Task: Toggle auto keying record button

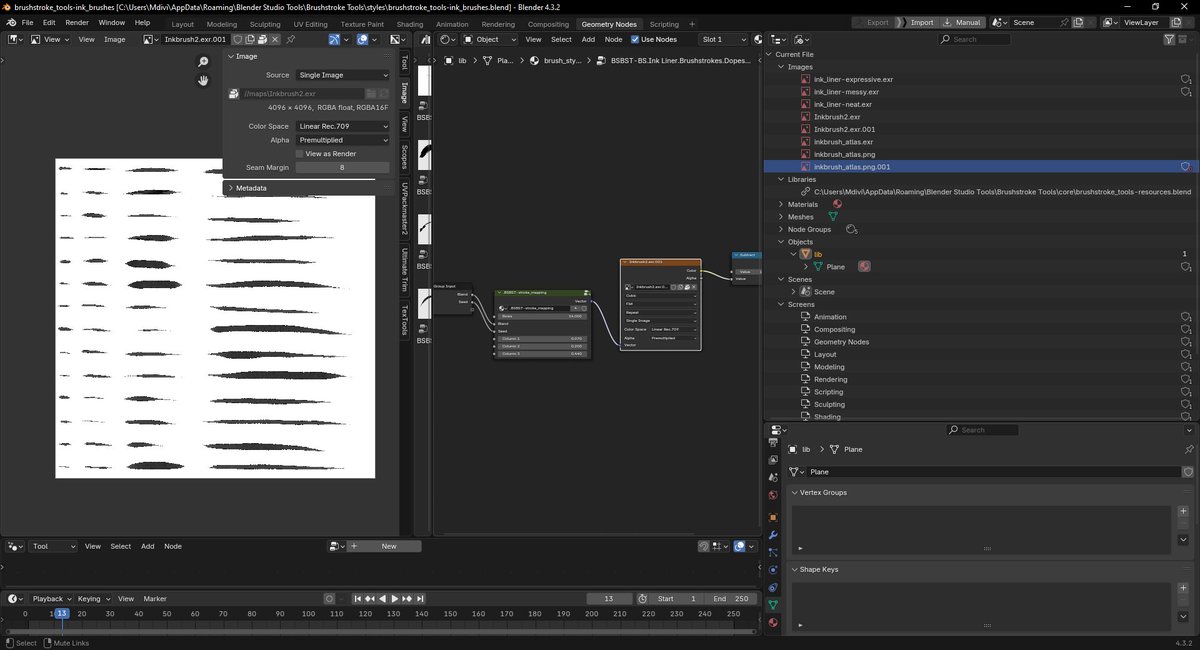Action: (329, 598)
